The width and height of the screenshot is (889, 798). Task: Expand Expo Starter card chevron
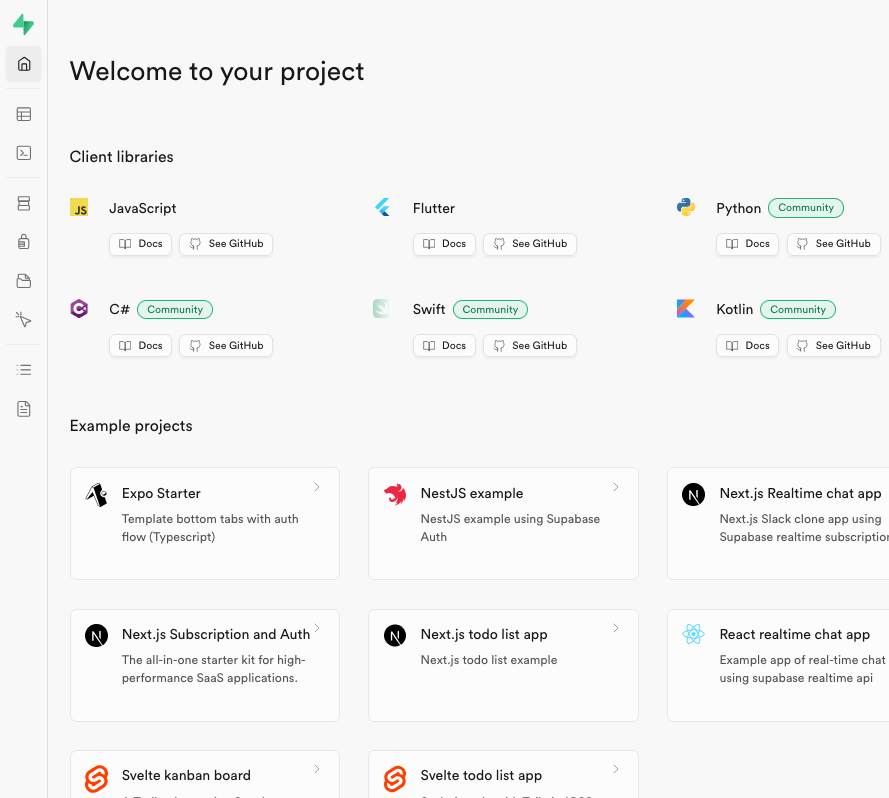pos(317,487)
